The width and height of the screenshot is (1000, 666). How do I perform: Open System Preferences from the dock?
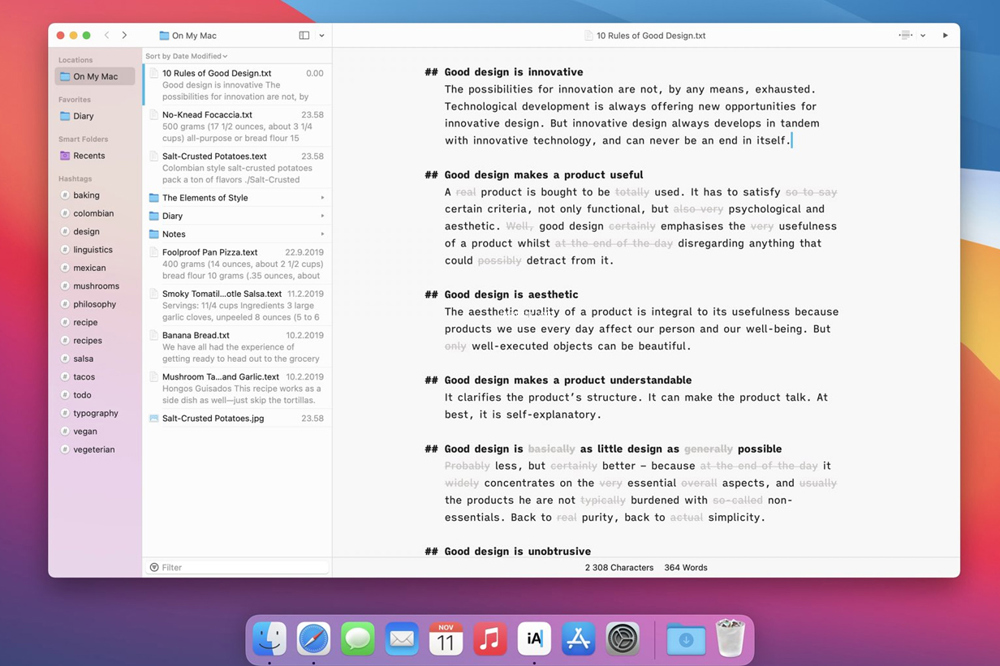click(x=622, y=639)
